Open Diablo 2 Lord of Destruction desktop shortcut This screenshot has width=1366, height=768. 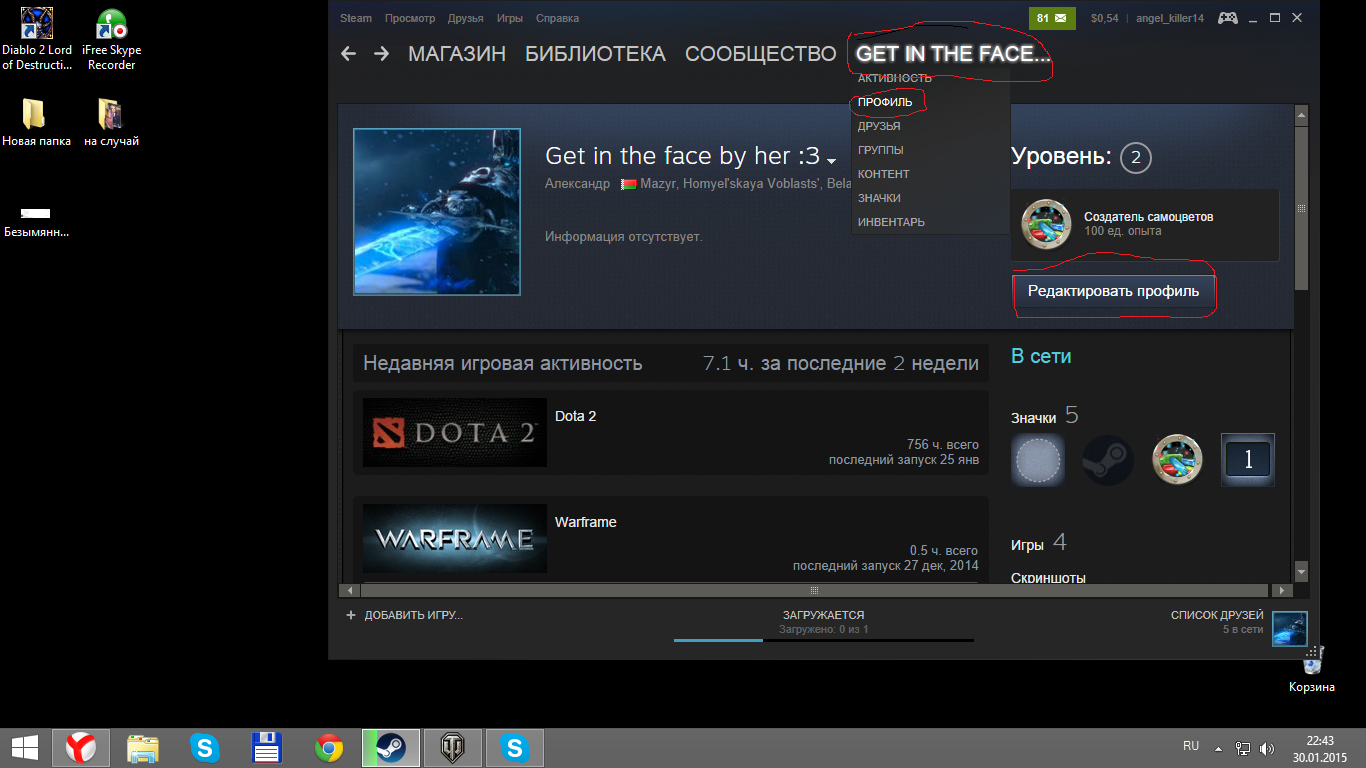tap(37, 40)
